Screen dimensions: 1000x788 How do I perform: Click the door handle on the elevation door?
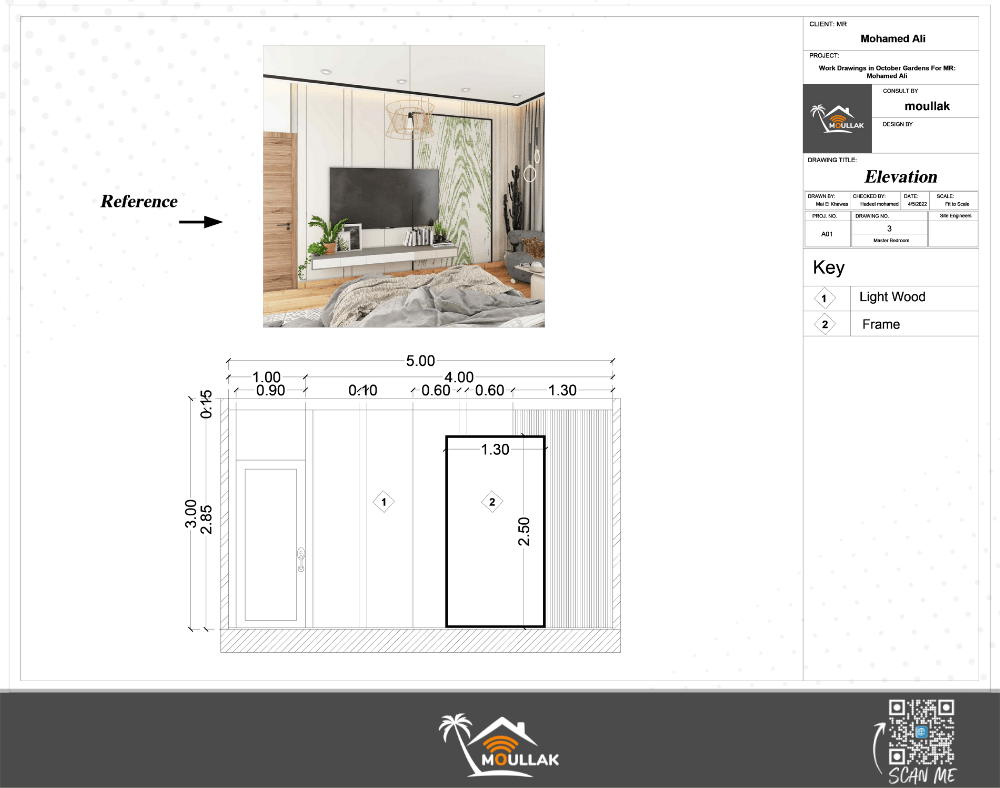pyautogui.click(x=299, y=559)
